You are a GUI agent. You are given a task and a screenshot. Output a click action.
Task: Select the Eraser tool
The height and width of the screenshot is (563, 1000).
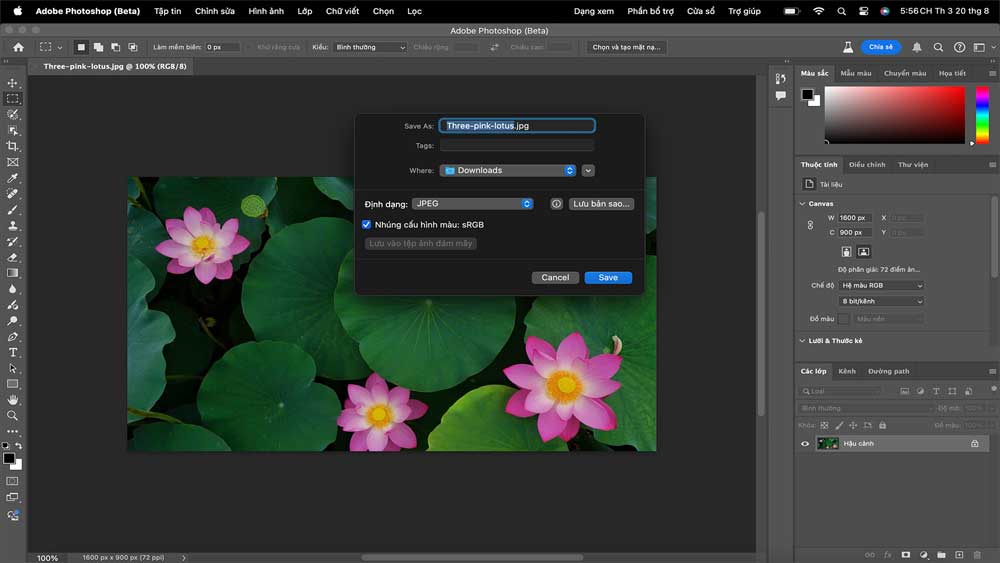pos(13,258)
